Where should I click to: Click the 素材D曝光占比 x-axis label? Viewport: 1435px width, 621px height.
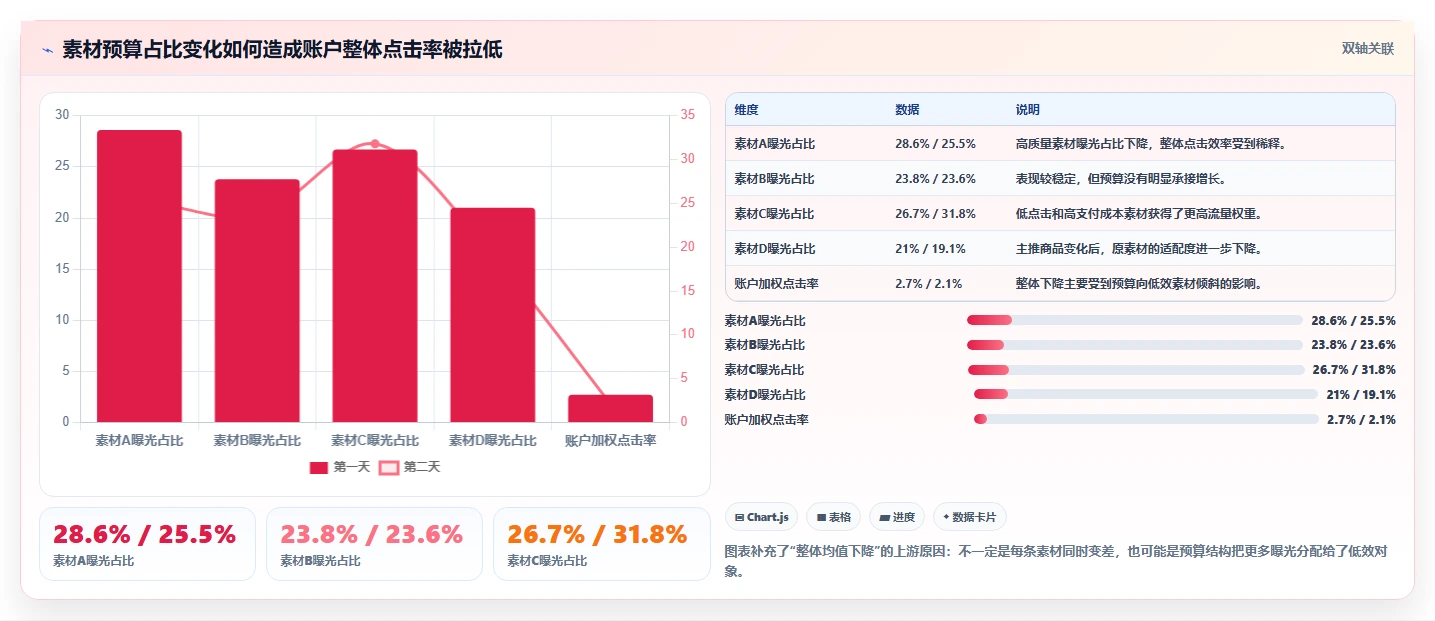coord(493,440)
